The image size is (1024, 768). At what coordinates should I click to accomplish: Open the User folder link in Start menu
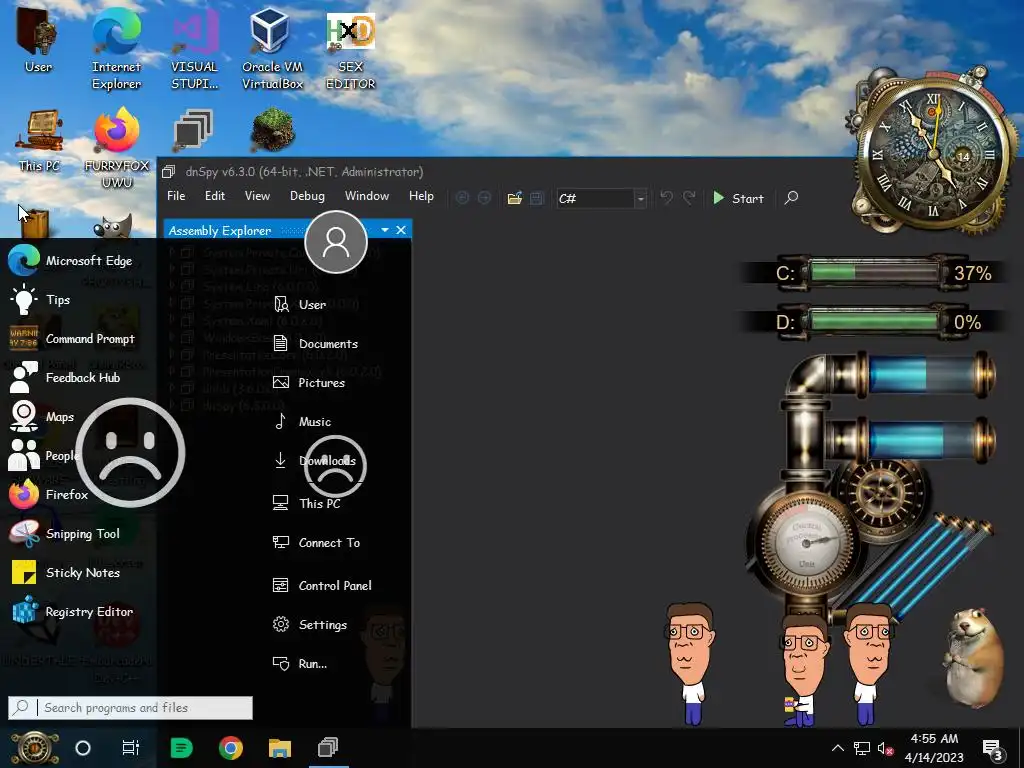(300, 304)
